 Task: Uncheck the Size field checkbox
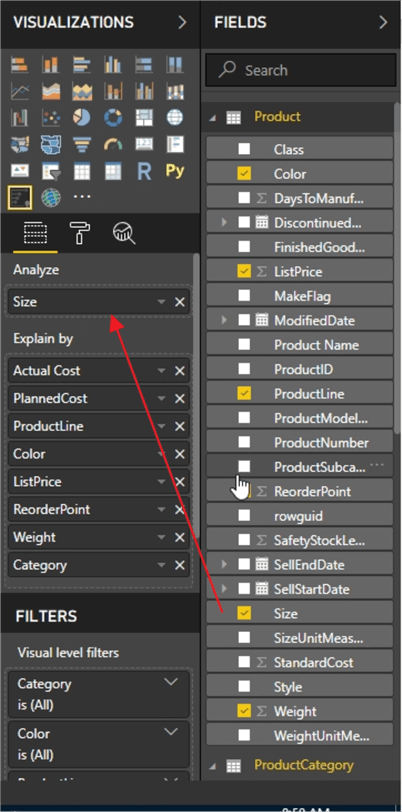tap(244, 613)
